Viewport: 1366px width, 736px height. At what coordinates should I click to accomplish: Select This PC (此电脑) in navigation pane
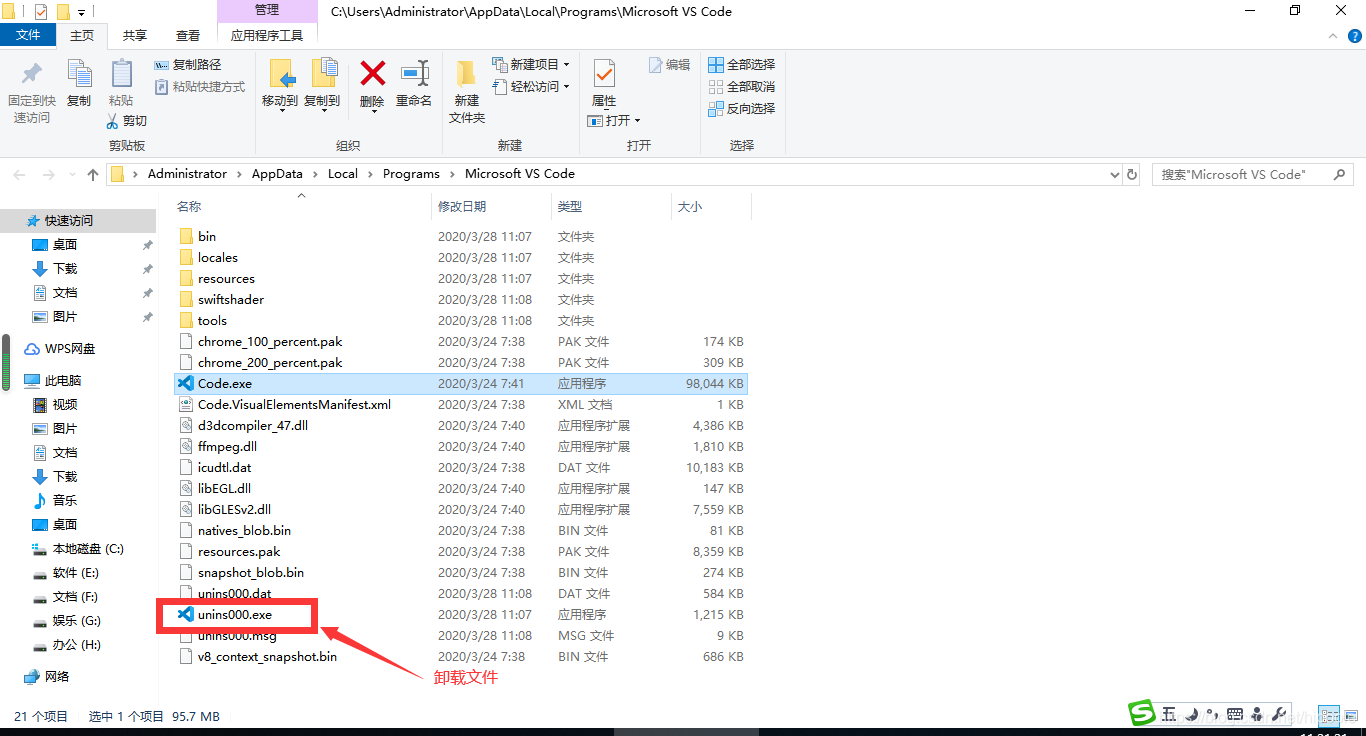point(63,381)
